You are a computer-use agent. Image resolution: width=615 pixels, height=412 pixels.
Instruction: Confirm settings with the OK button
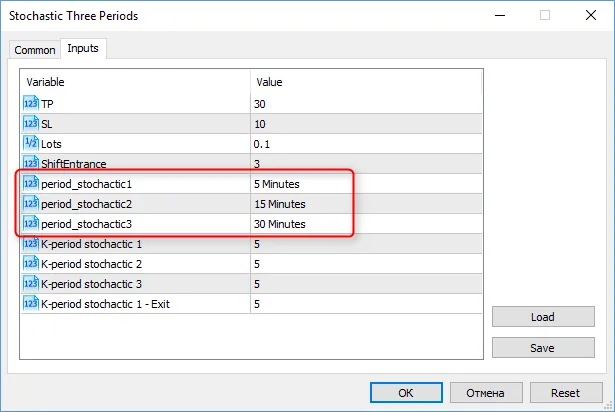coord(405,393)
